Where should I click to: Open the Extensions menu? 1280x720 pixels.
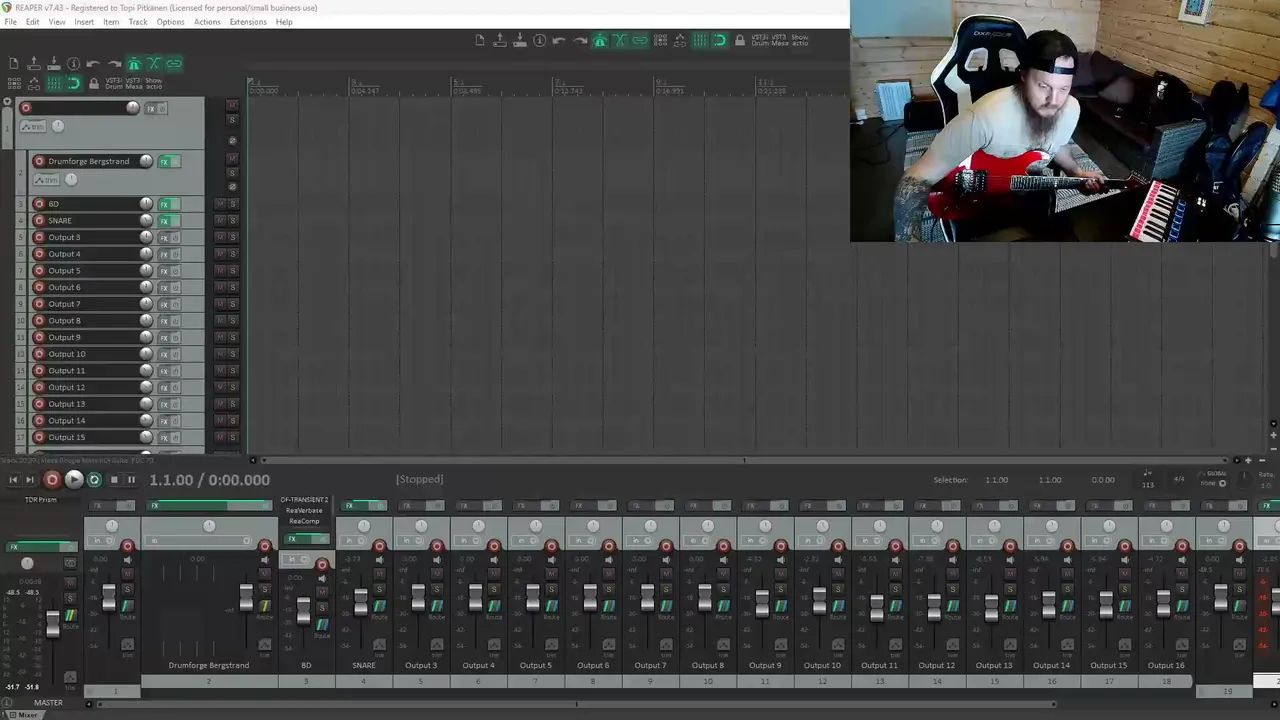pyautogui.click(x=248, y=22)
